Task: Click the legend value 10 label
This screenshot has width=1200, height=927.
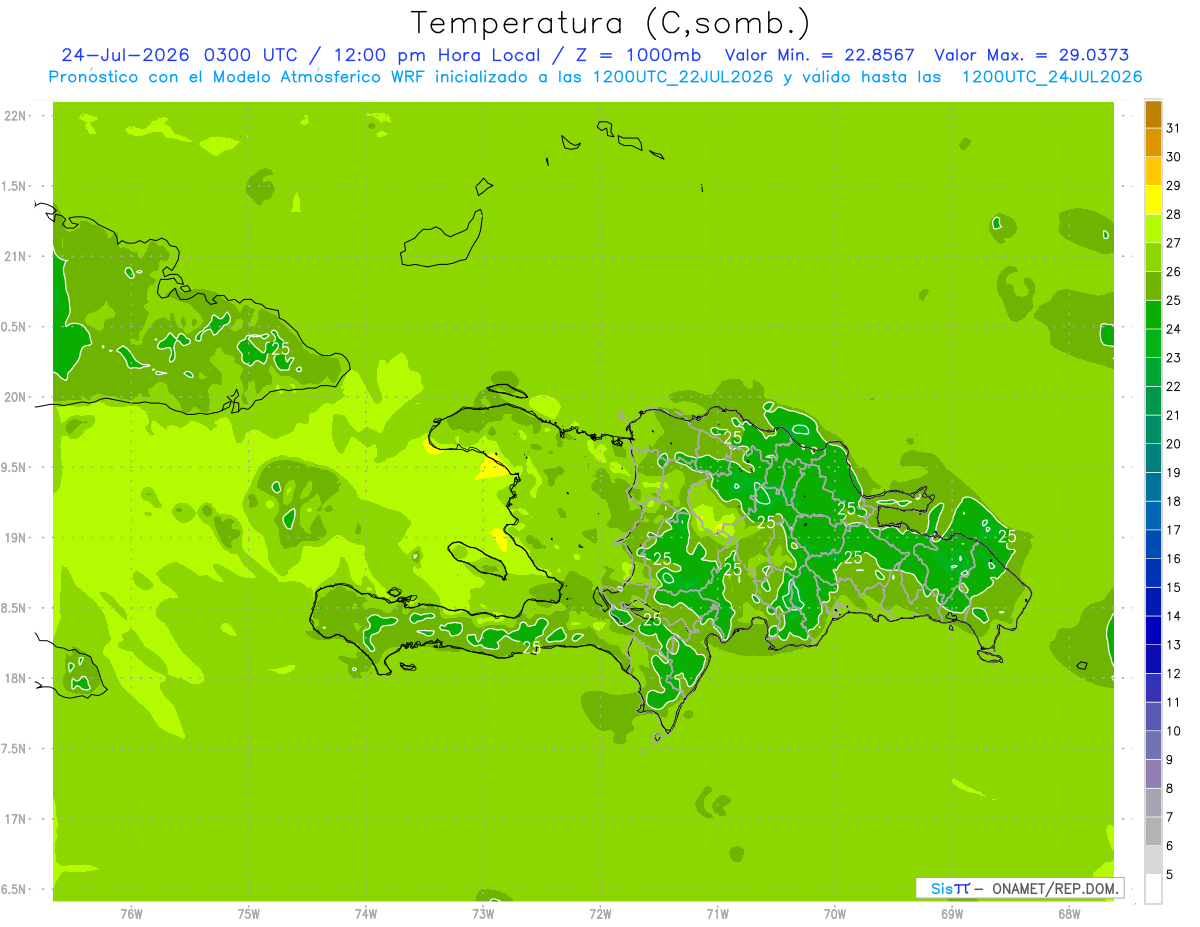Action: [1173, 731]
